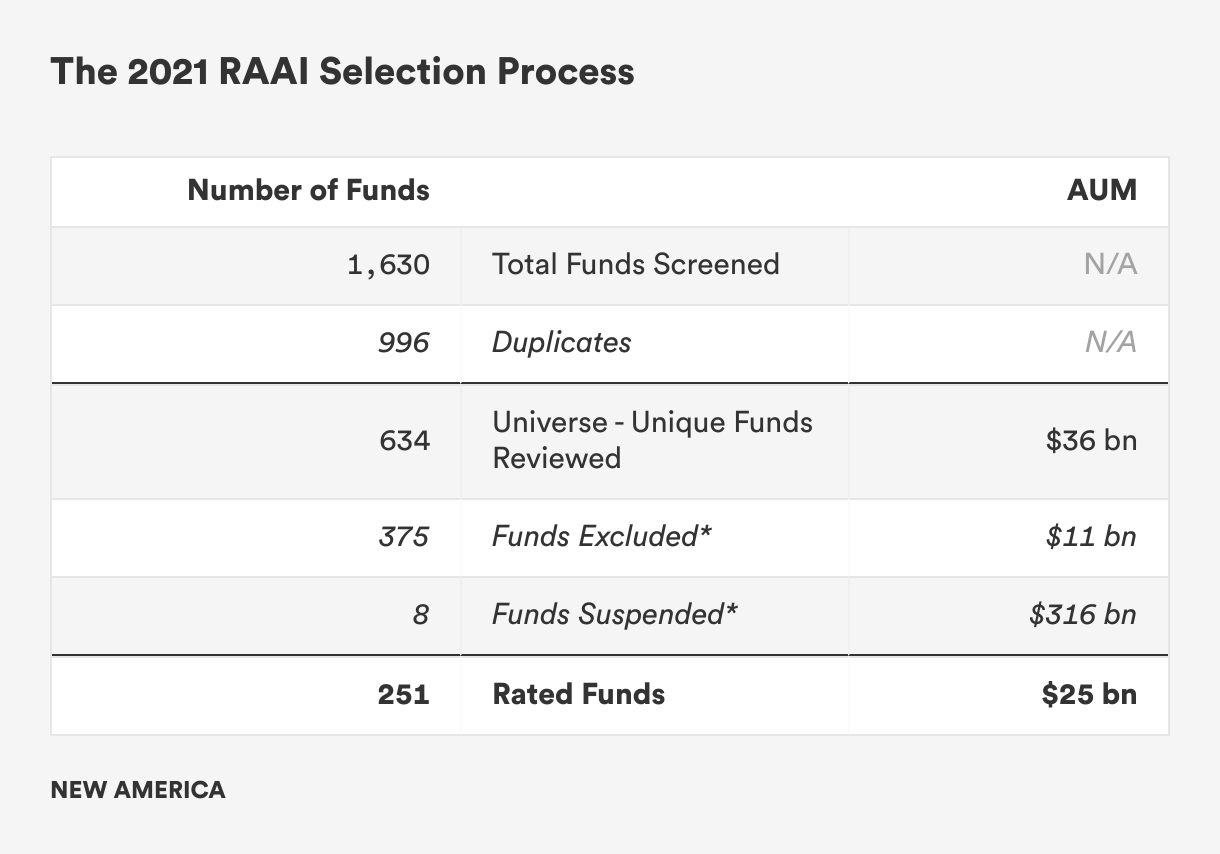Click the 375 excluded funds count
This screenshot has height=854, width=1220.
[x=403, y=537]
